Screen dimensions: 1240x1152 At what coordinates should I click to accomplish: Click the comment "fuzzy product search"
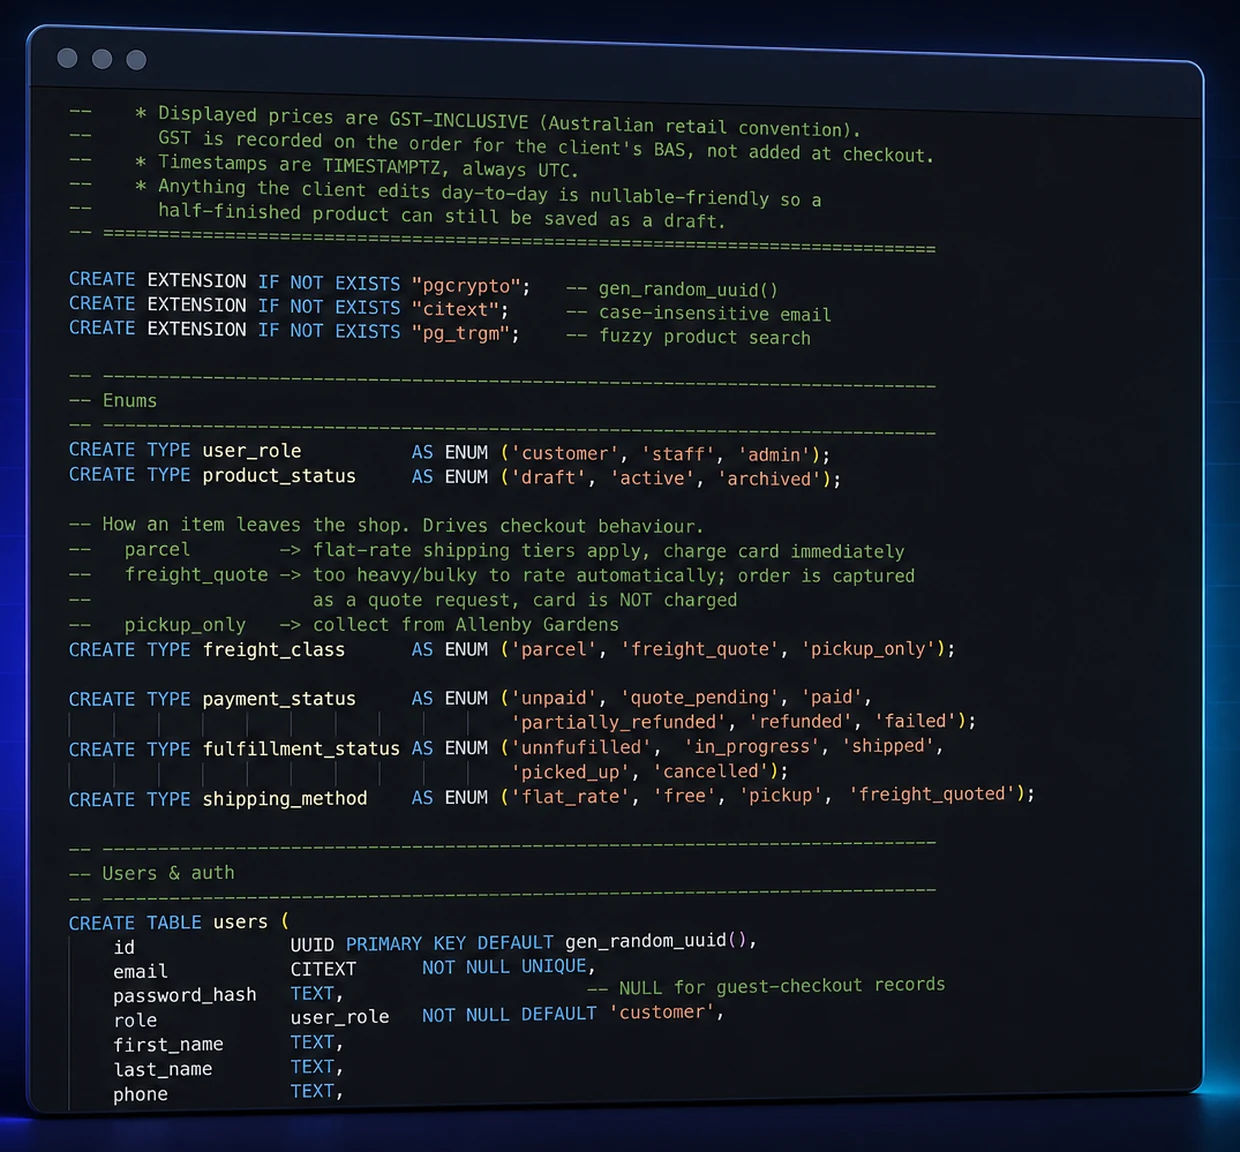(x=704, y=338)
